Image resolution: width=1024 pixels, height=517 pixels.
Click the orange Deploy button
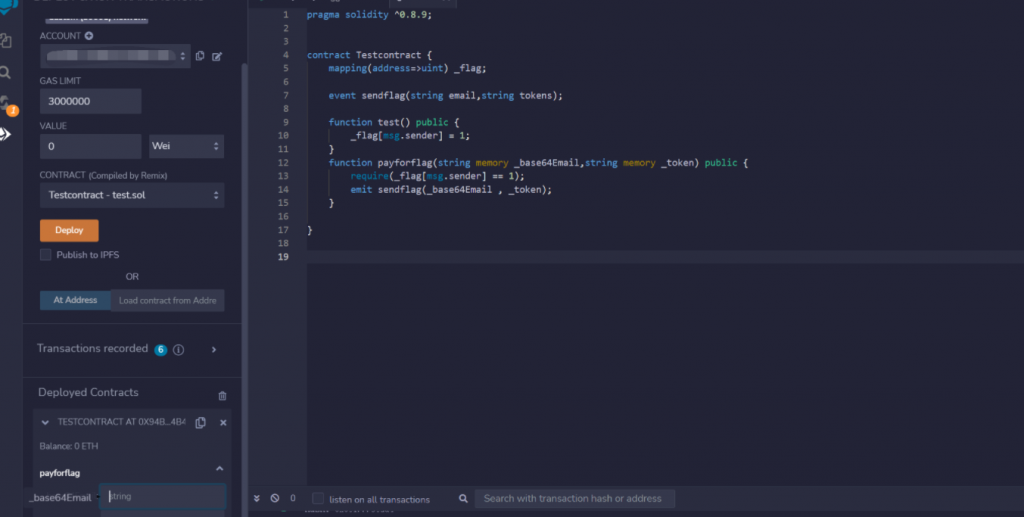point(69,230)
